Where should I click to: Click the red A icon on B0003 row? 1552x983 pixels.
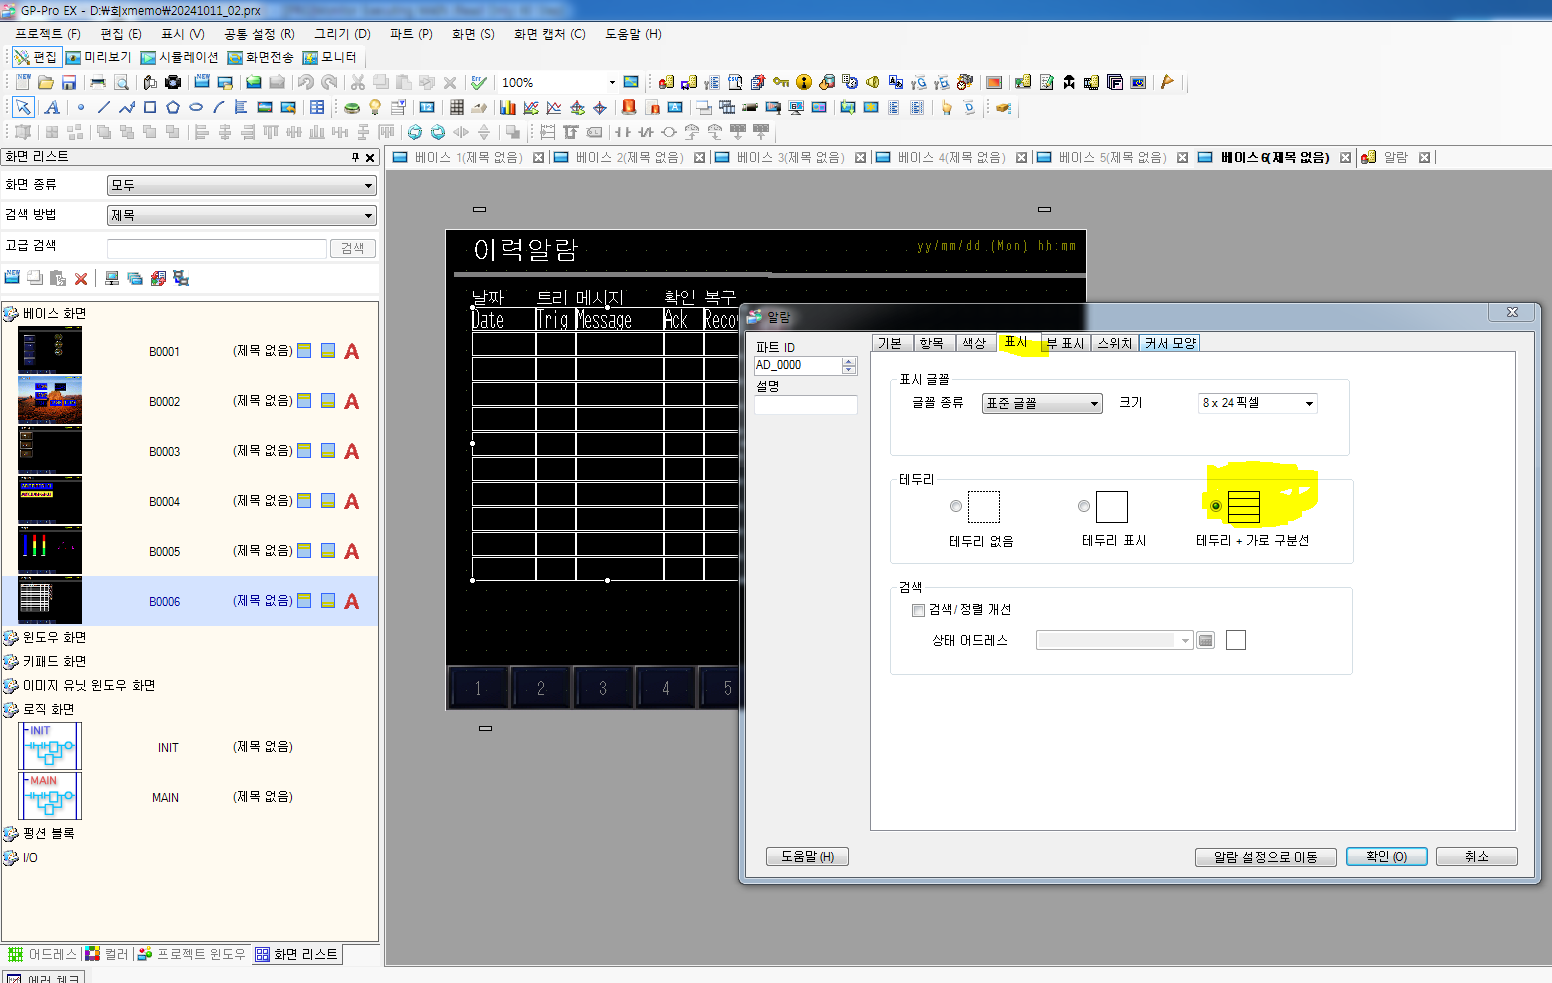pos(352,451)
